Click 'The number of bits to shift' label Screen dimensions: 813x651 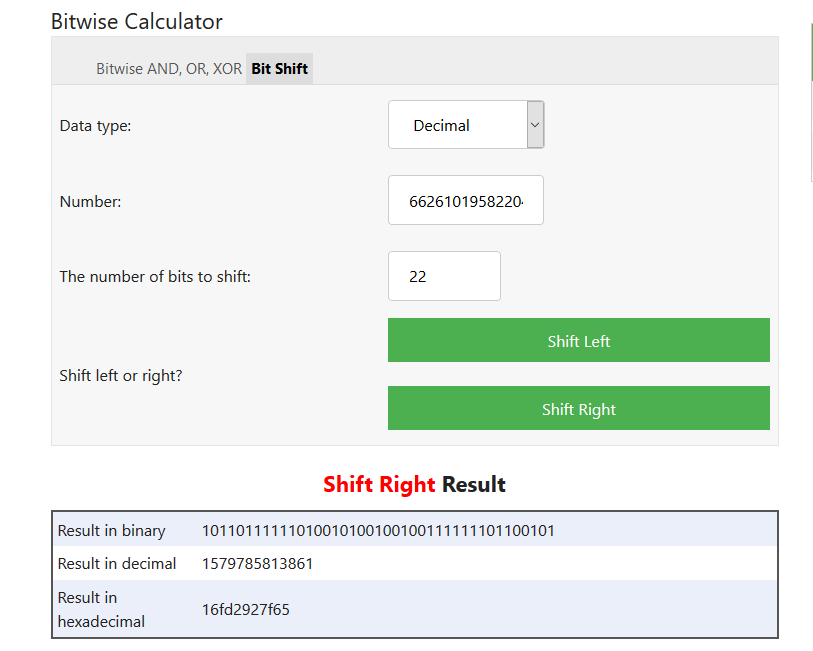point(155,277)
